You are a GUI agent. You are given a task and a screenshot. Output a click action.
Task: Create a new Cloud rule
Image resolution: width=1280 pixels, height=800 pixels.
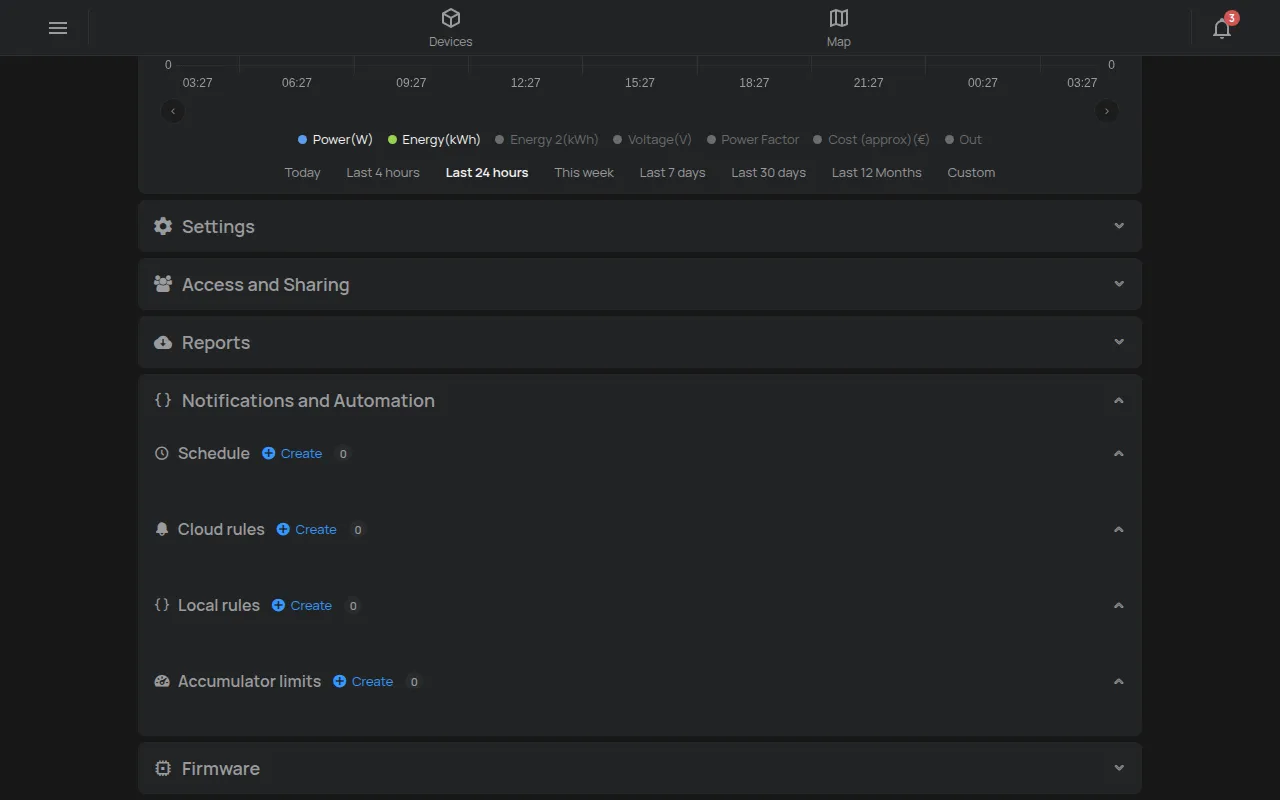pos(307,530)
